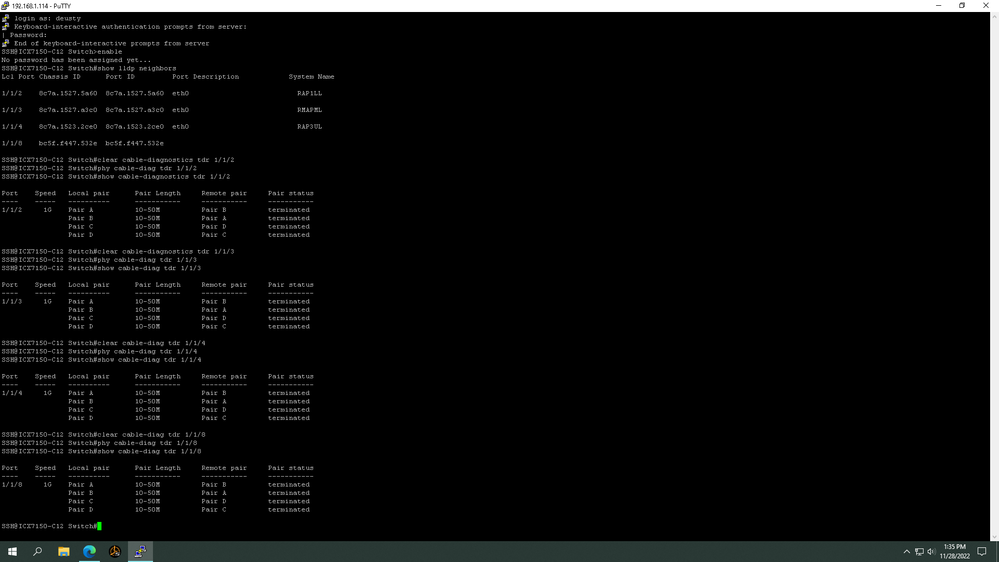Image resolution: width=999 pixels, height=562 pixels.
Task: Click 'No password has been assigned yet...' message
Action: click(76, 60)
